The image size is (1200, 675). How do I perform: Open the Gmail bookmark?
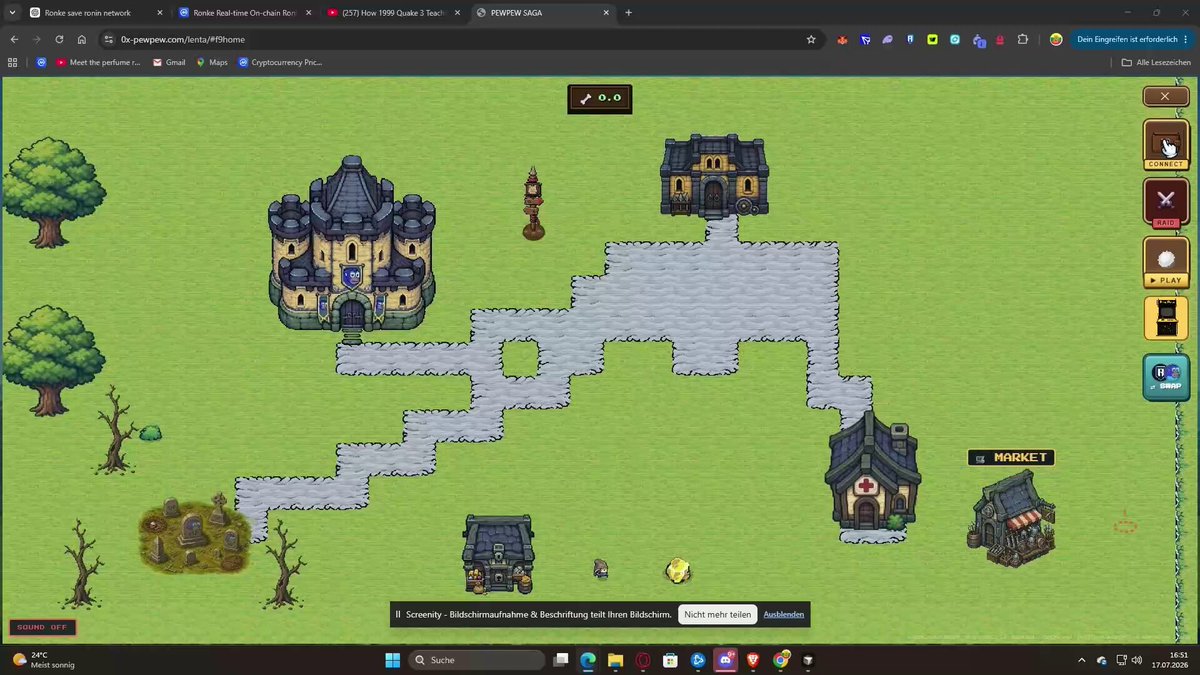(x=169, y=62)
